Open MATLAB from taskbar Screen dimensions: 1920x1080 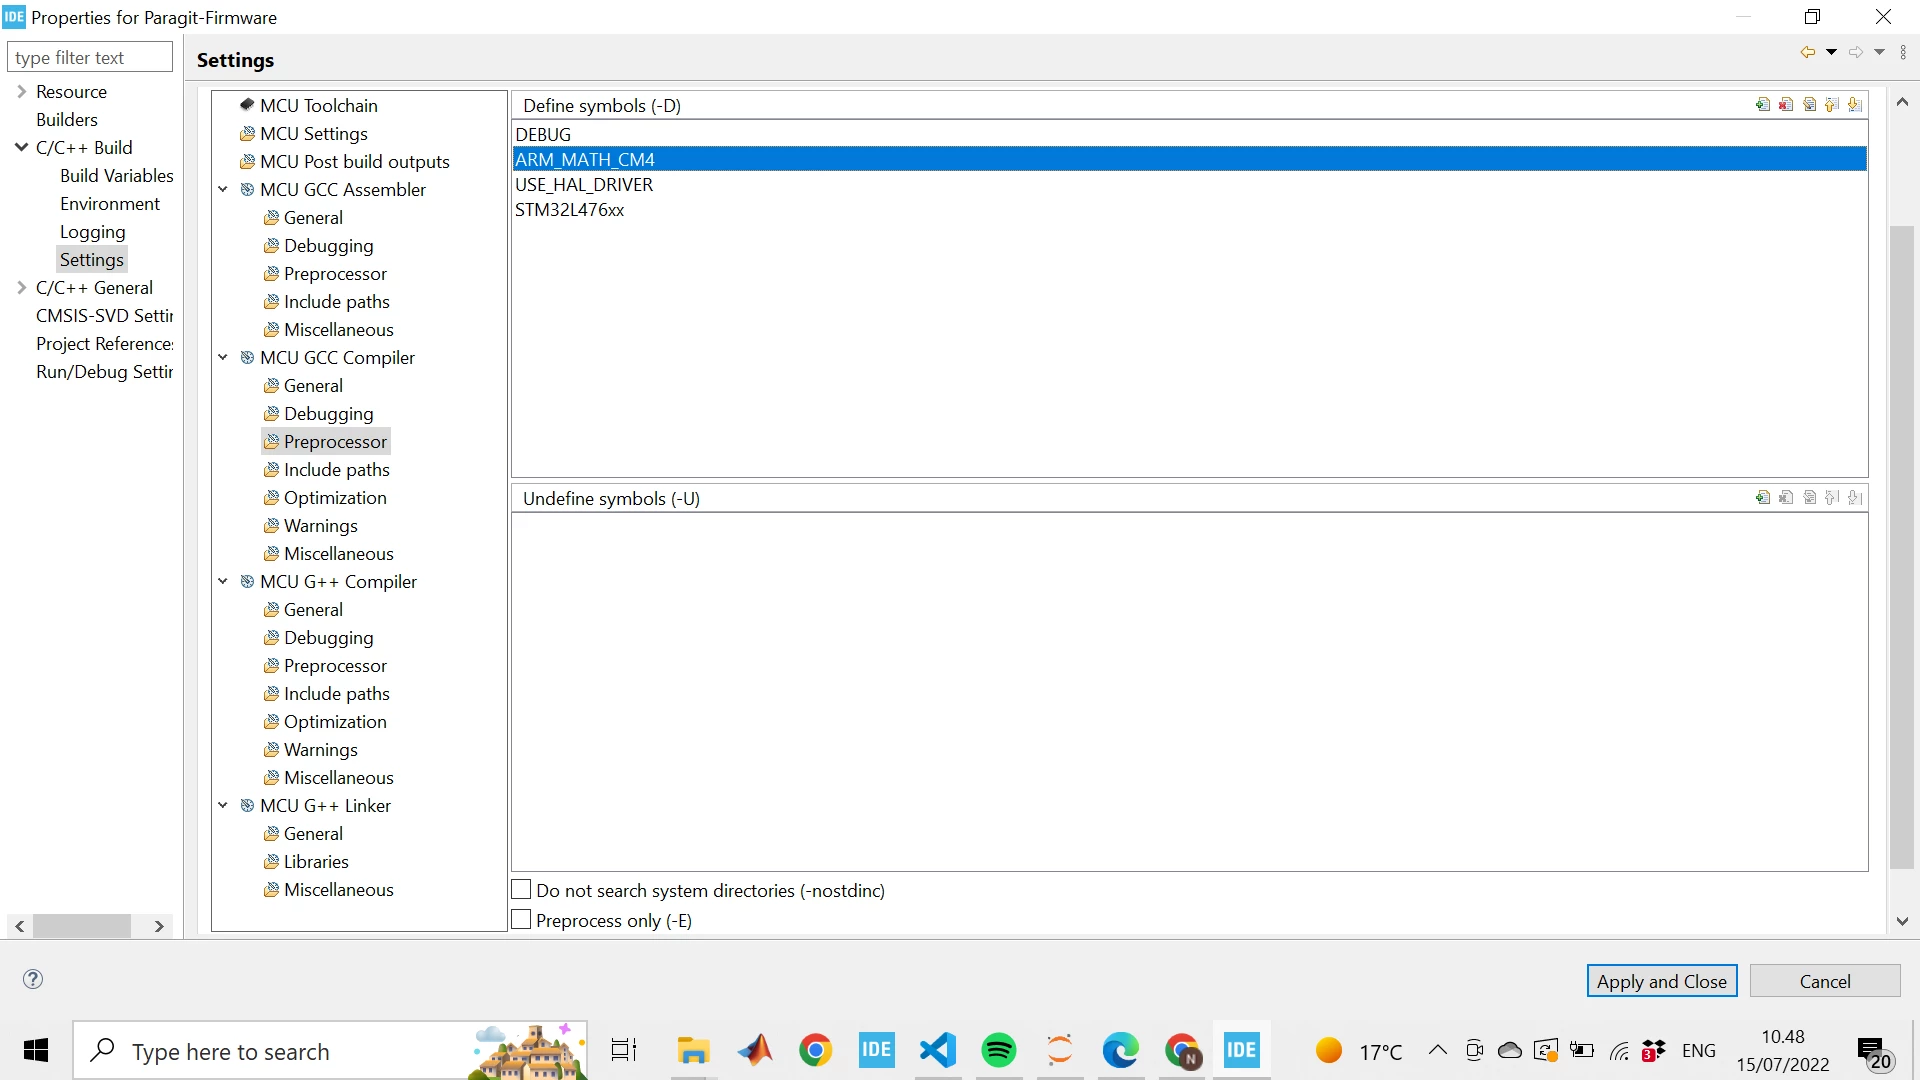(755, 1050)
